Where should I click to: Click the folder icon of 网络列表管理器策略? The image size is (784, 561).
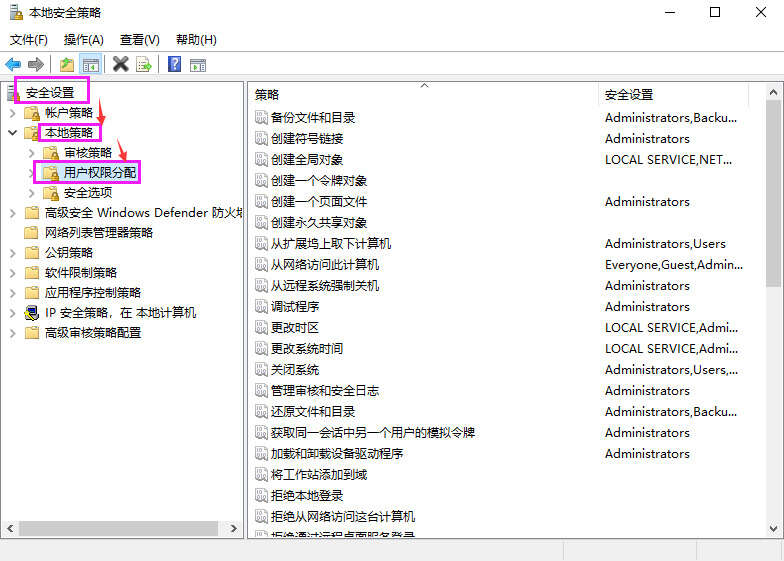[32, 232]
